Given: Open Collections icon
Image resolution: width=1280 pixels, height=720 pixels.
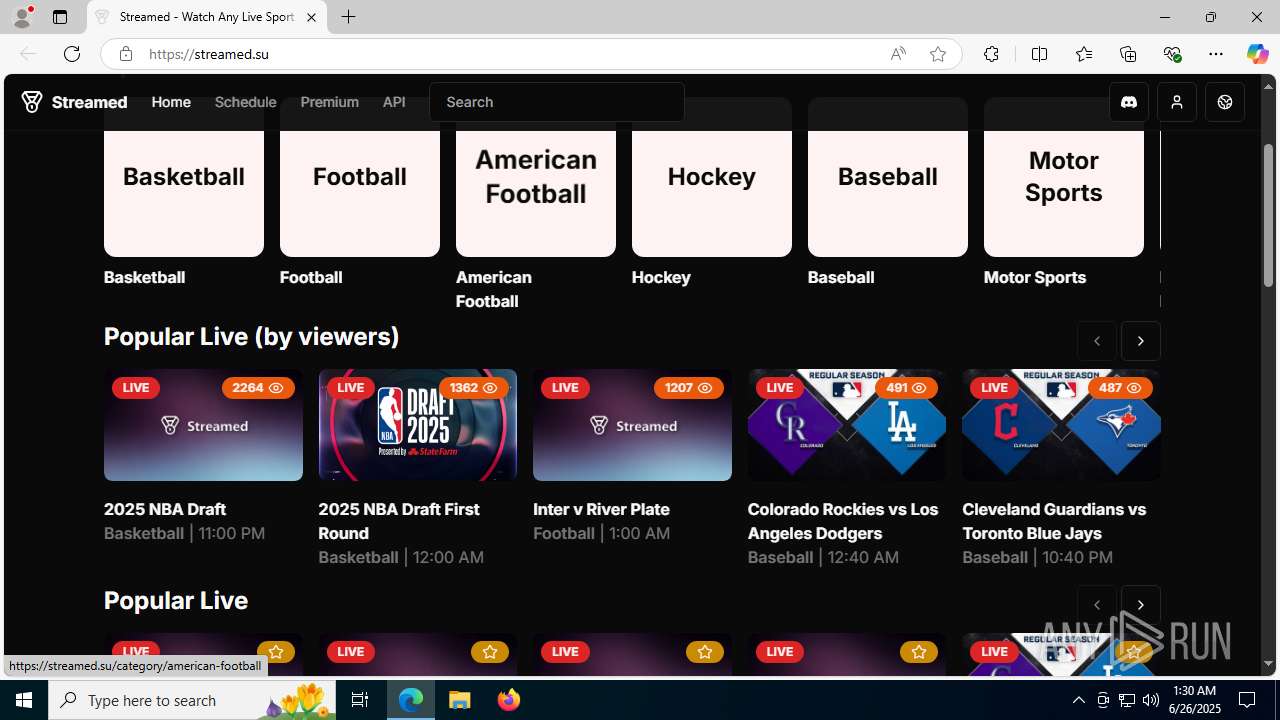Looking at the screenshot, I should [x=1128, y=54].
